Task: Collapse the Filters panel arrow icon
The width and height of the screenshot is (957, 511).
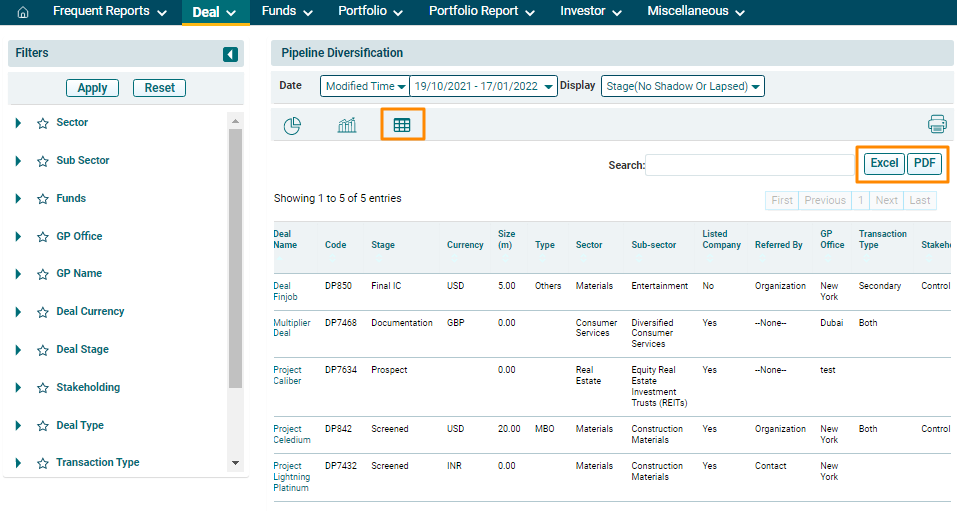Action: coord(230,54)
